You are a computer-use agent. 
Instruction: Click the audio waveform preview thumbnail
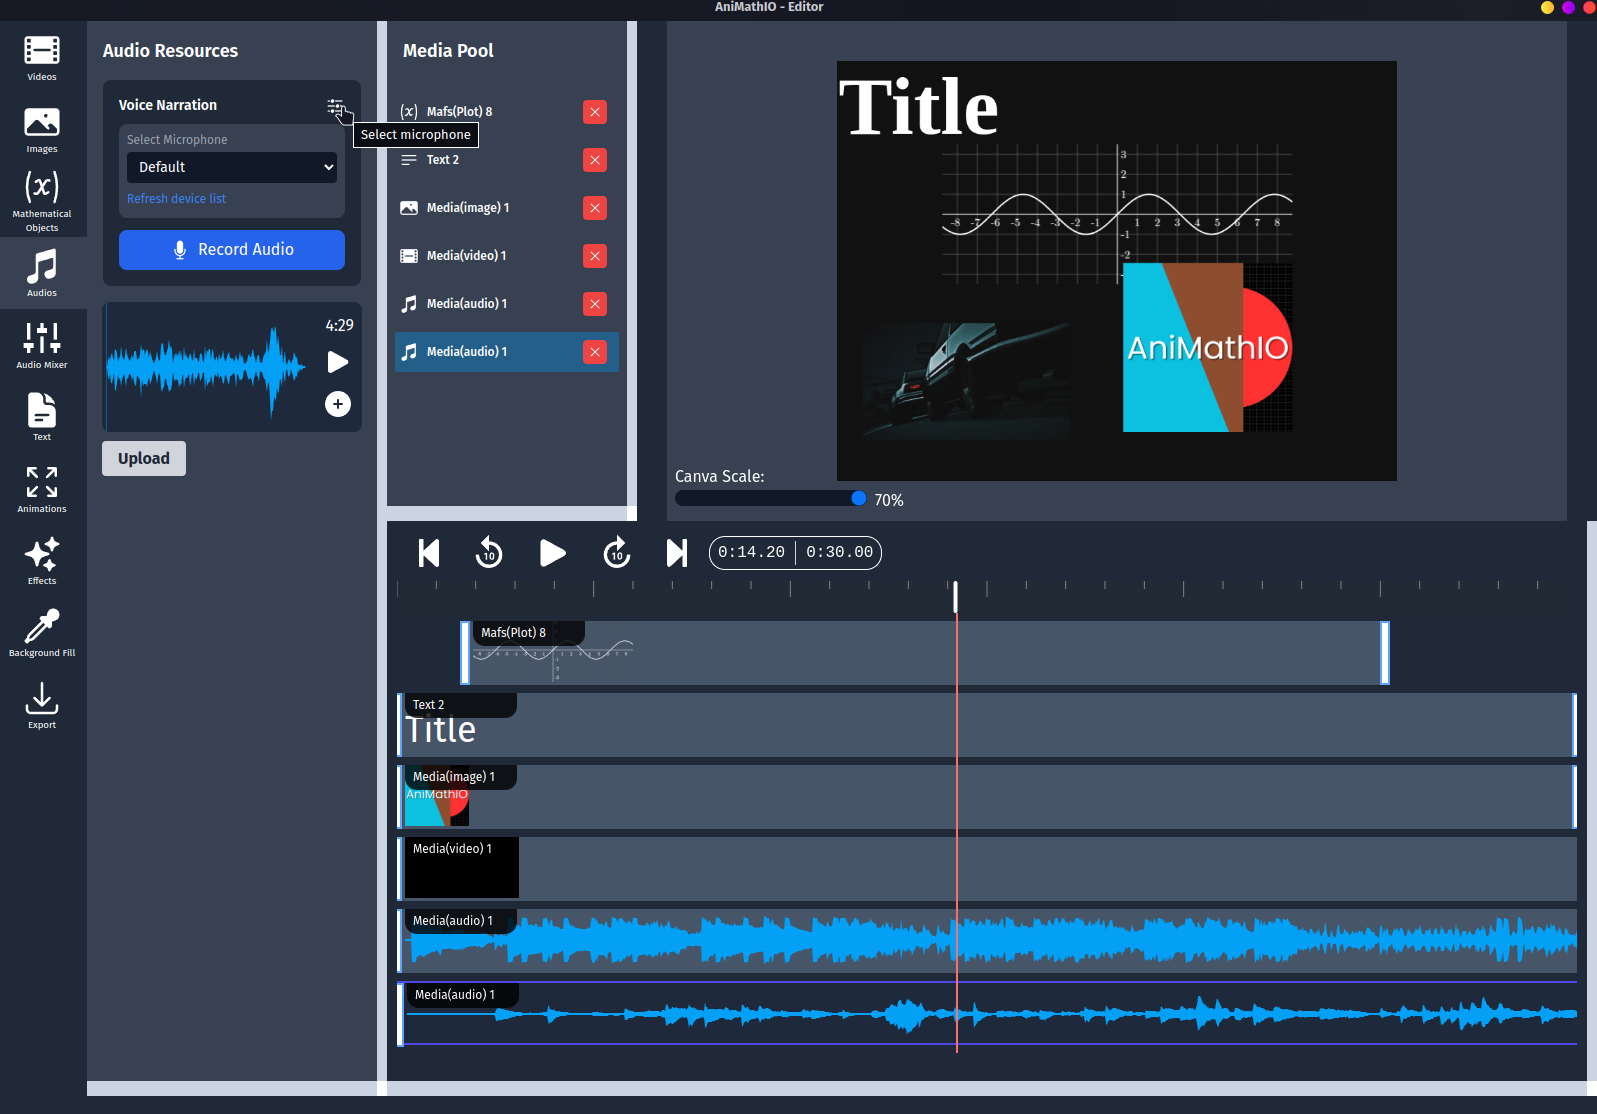[x=206, y=367]
